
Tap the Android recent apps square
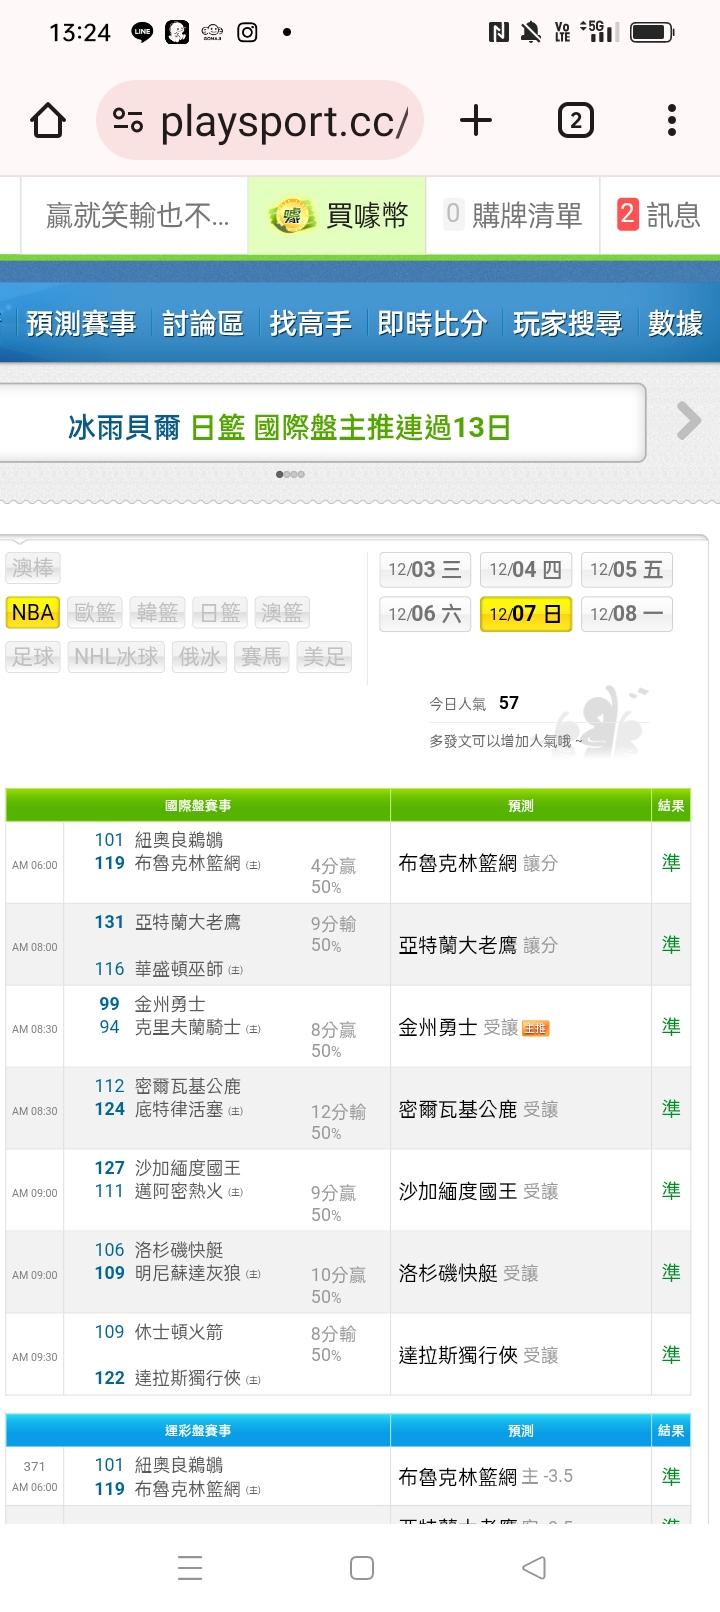tap(362, 1567)
